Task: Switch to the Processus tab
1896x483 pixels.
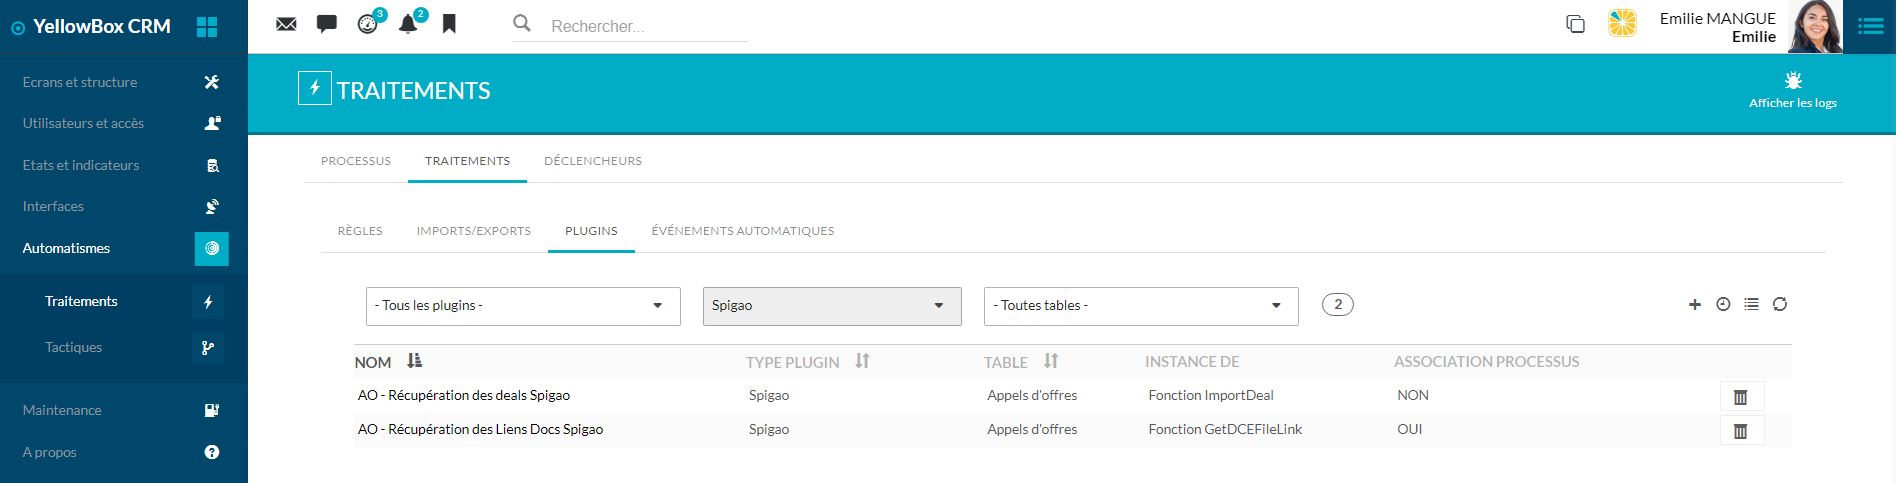Action: 356,161
